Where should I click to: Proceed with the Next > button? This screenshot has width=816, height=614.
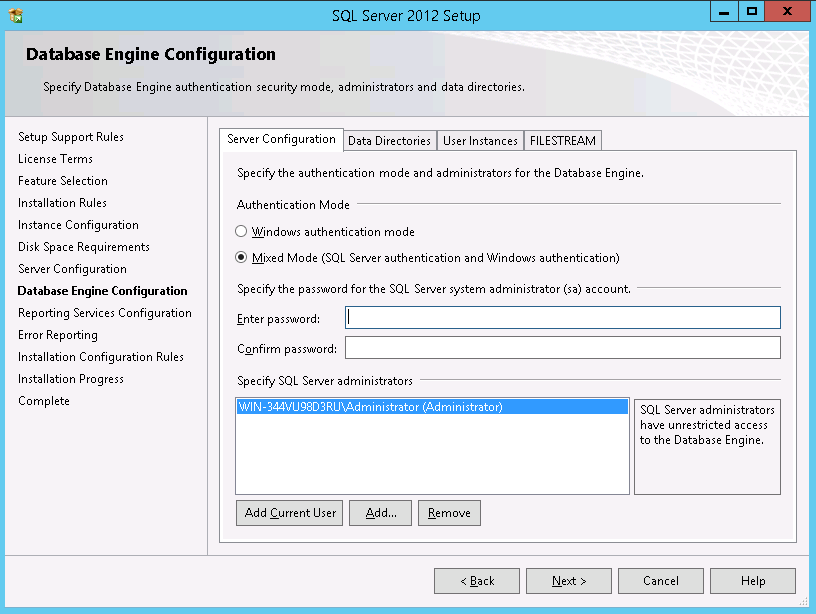pyautogui.click(x=569, y=581)
